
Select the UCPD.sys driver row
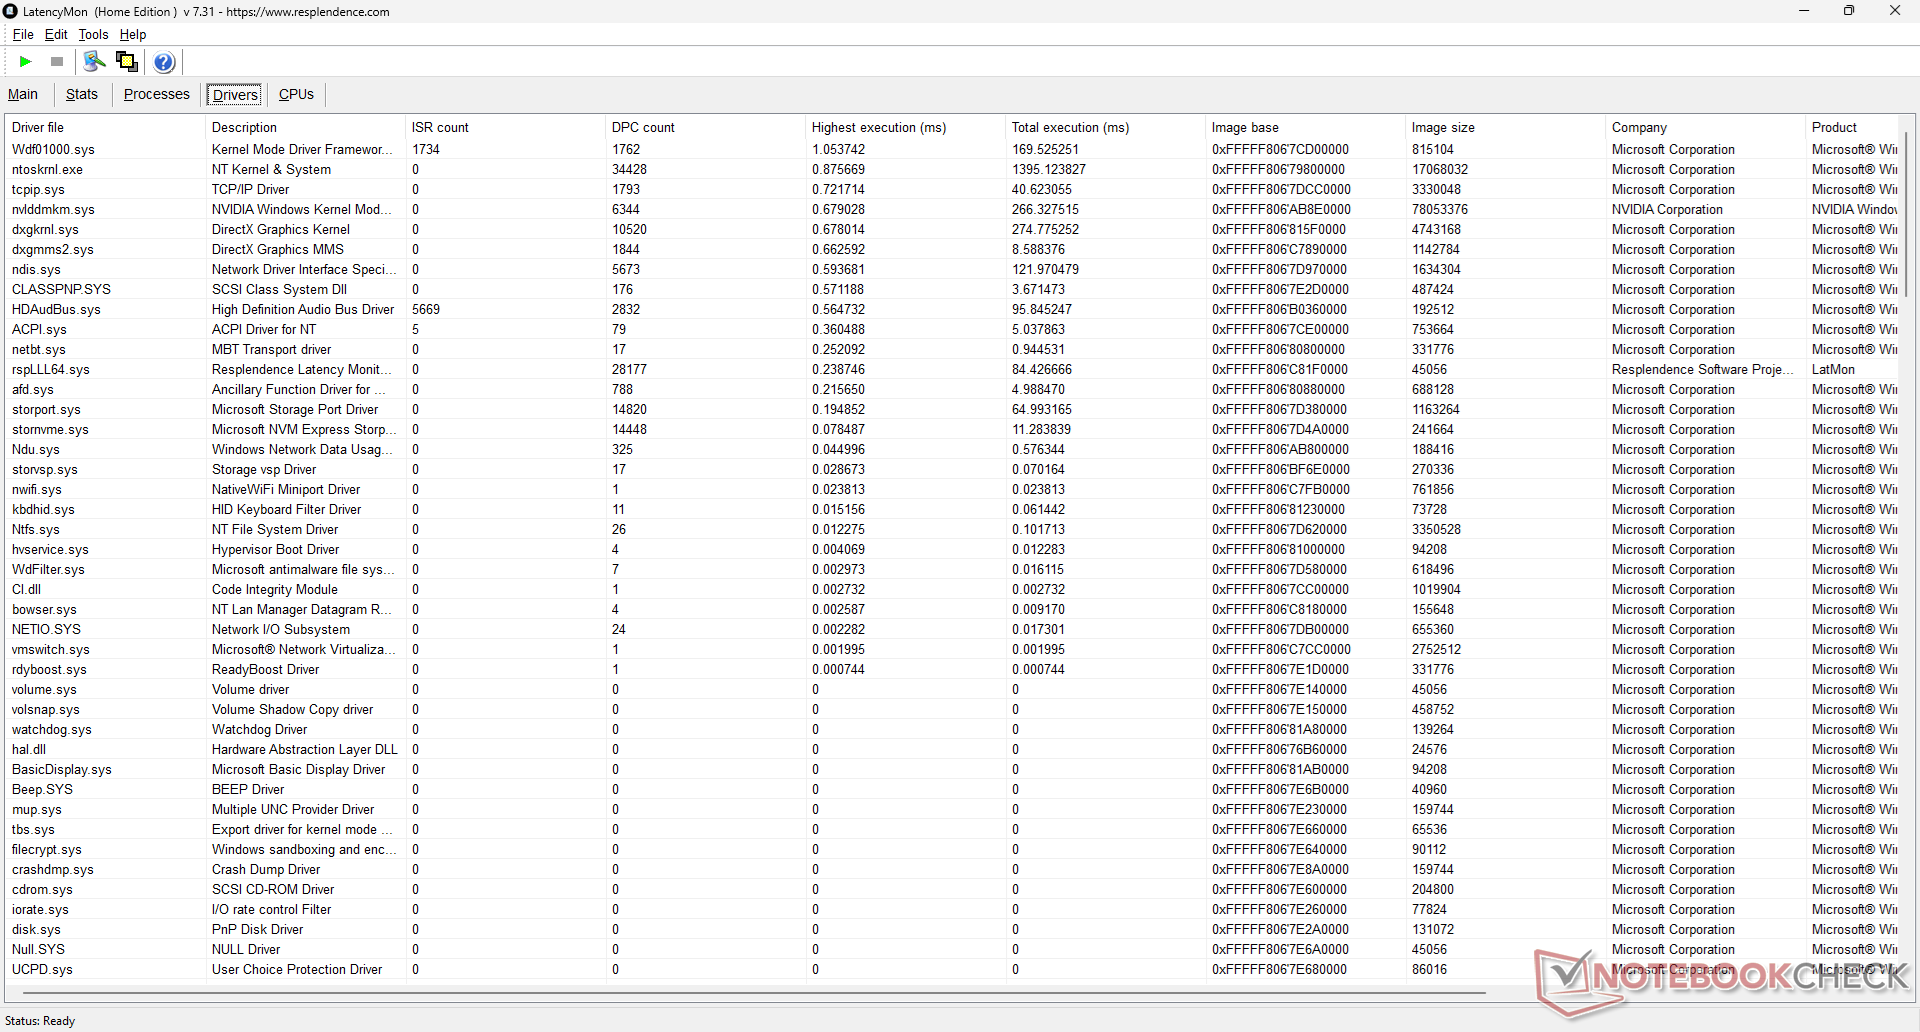[x=952, y=969]
